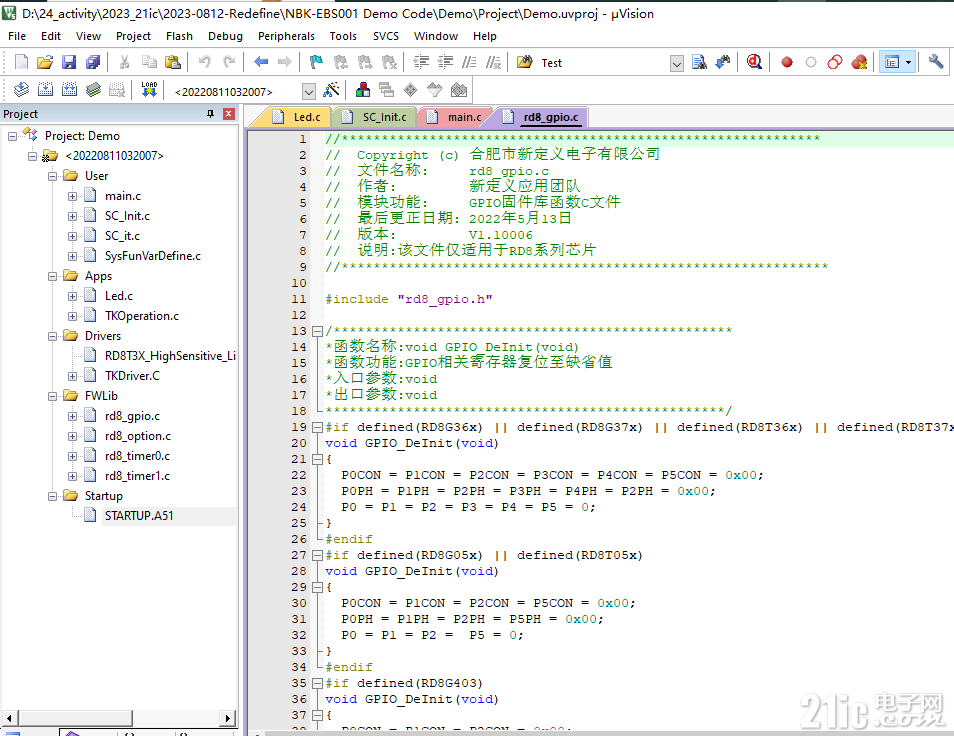Undo the last edit
This screenshot has height=736, width=954.
[x=204, y=62]
